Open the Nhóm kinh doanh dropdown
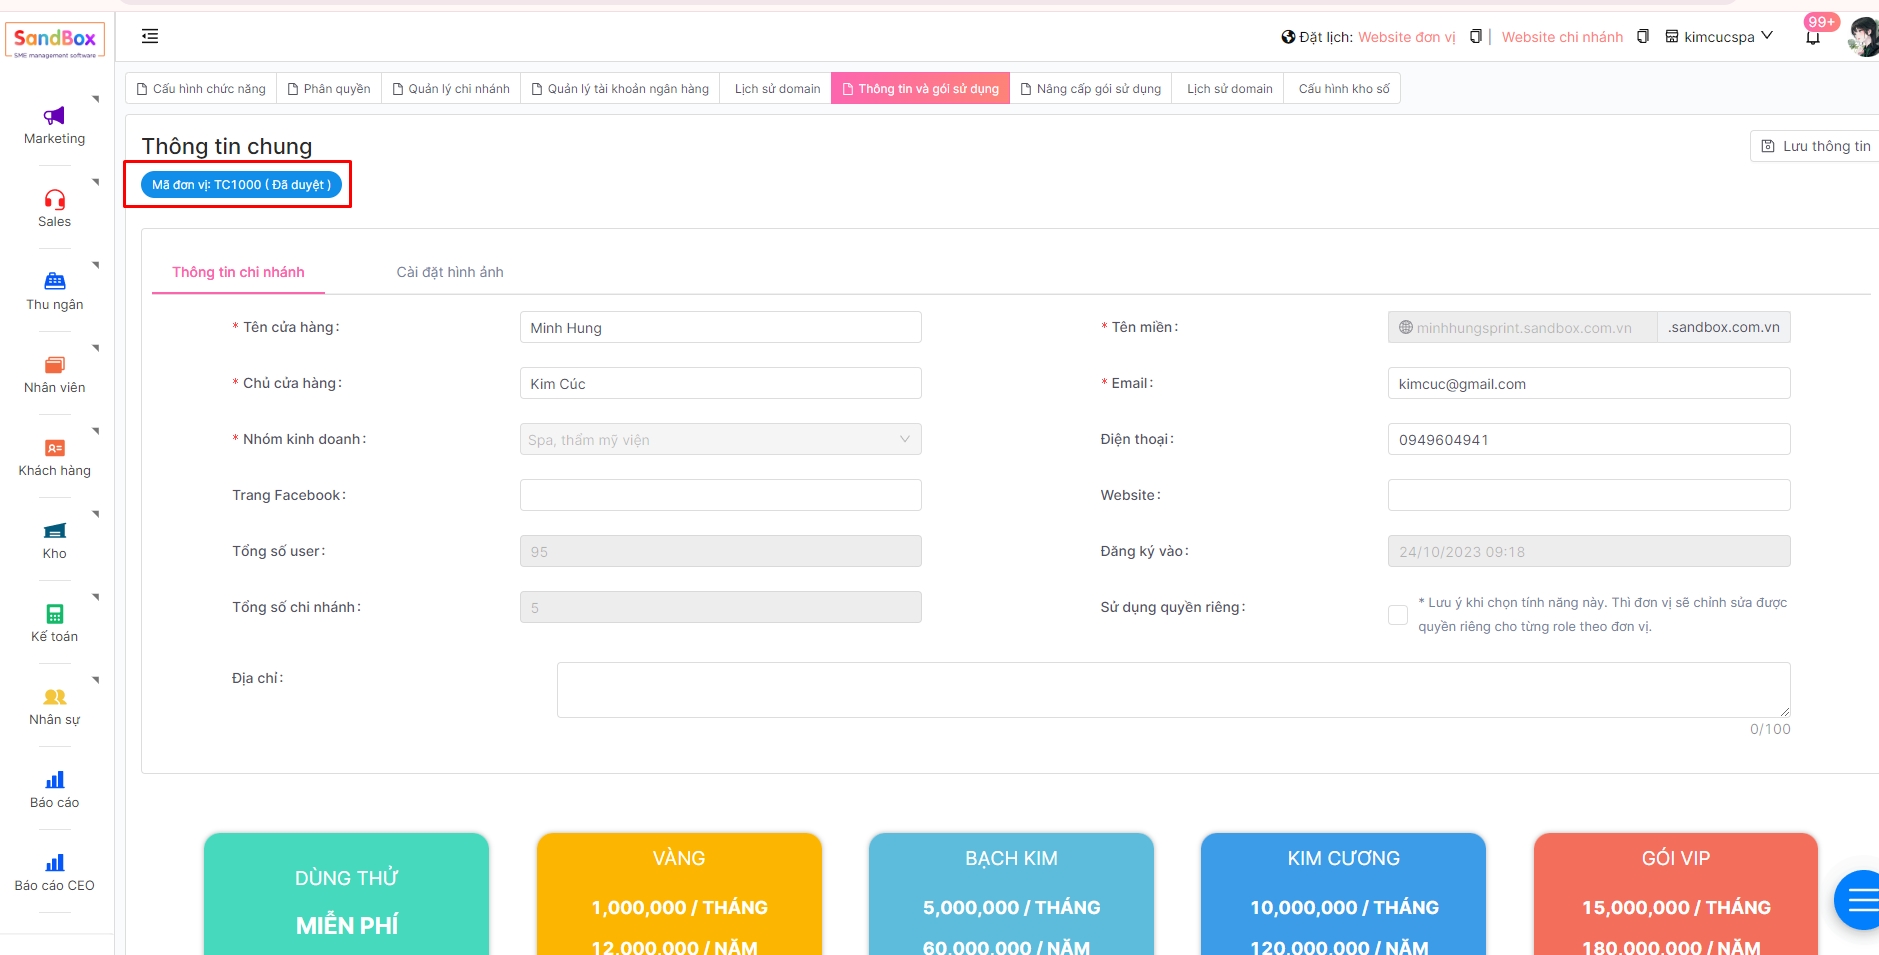 (720, 440)
